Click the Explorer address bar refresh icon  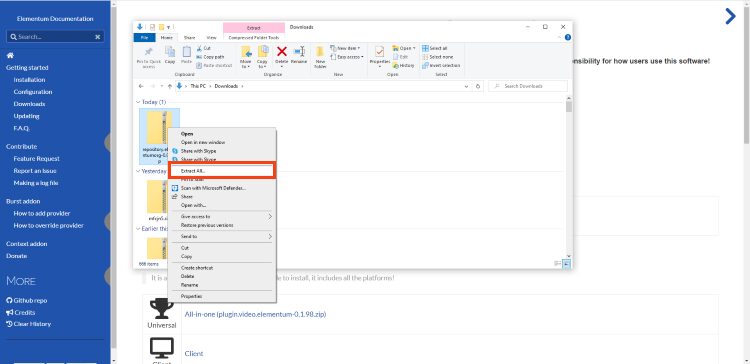(x=477, y=87)
